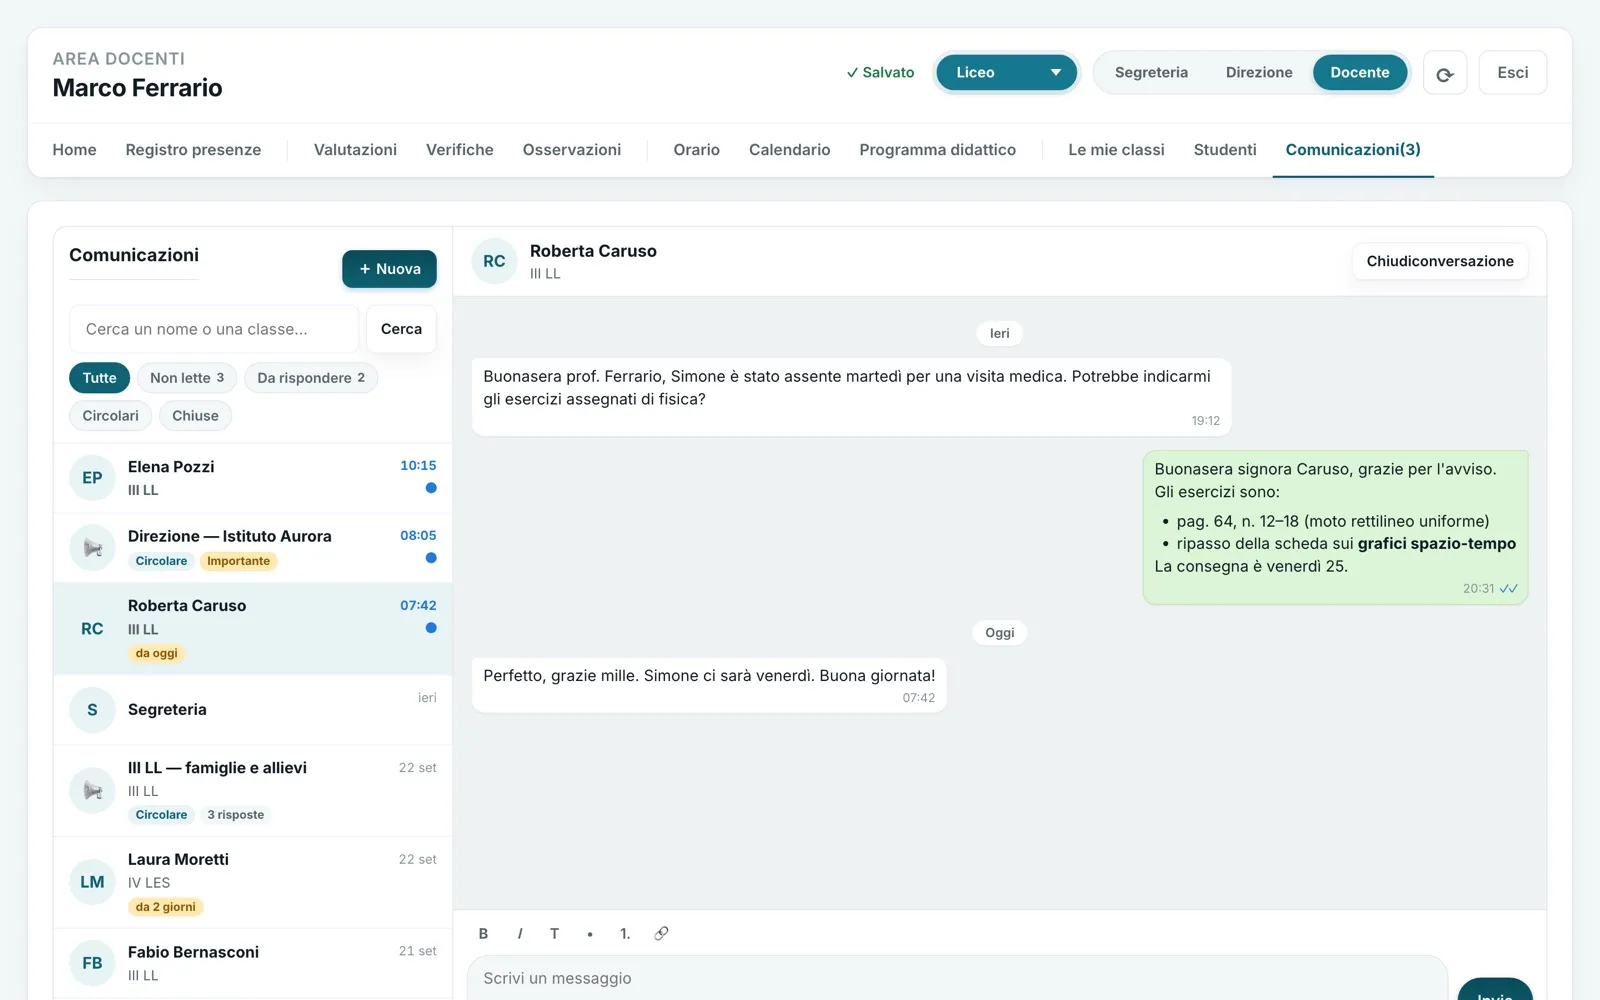The image size is (1600, 1000).
Task: Click the FB avatar for Fabio Bernasconi
Action: point(92,963)
